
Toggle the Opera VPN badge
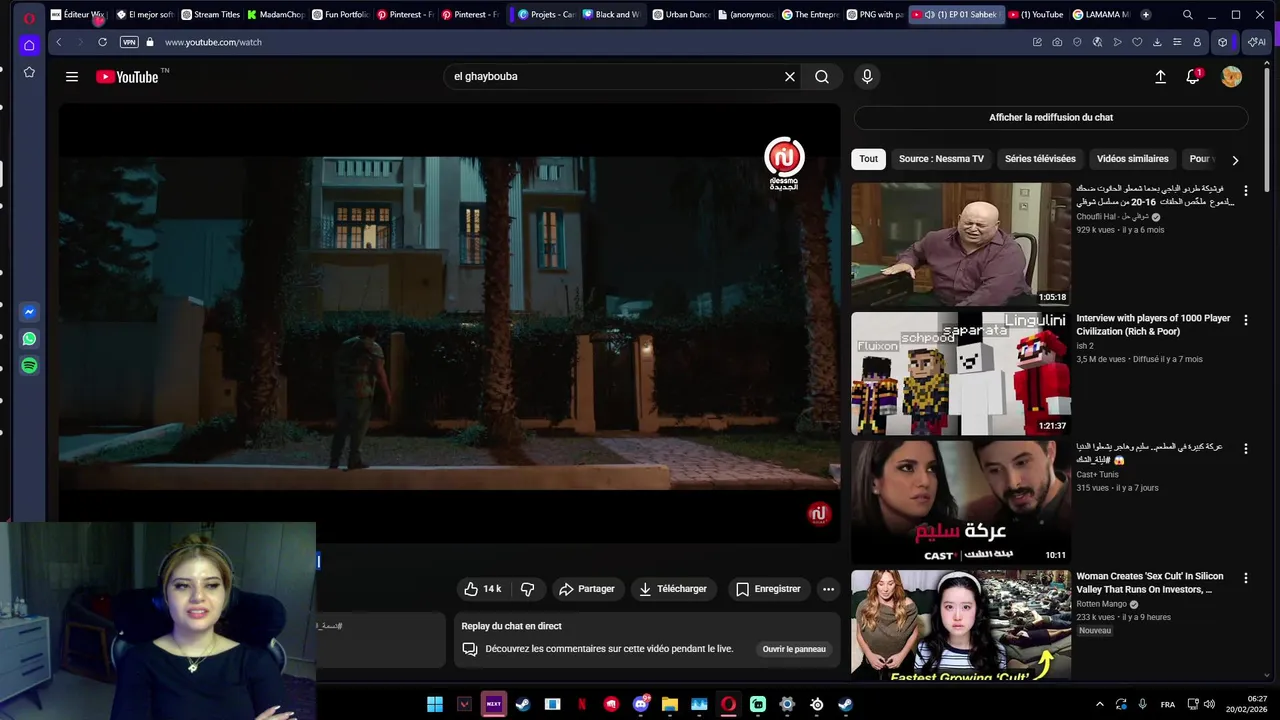point(129,42)
